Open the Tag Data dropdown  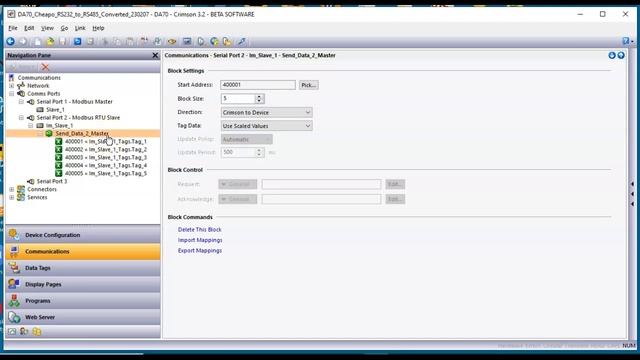(267, 126)
